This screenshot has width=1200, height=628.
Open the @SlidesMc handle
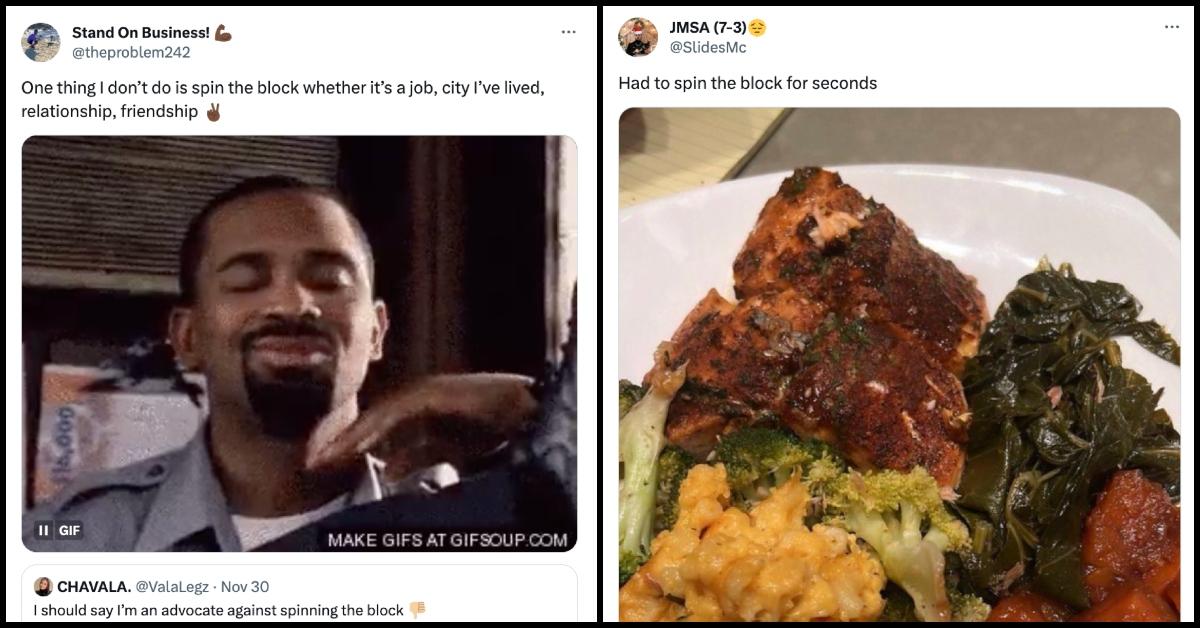(708, 47)
